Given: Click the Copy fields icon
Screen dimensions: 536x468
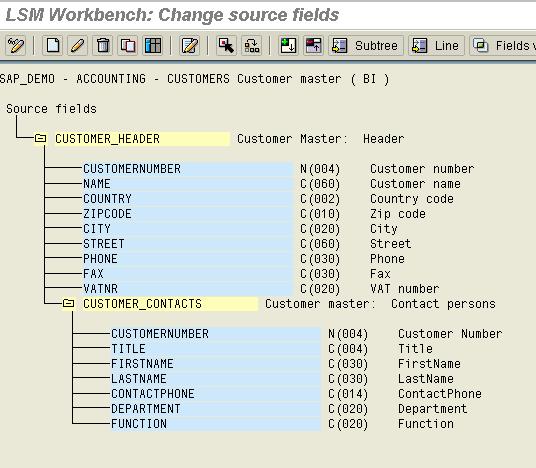Looking at the screenshot, I should click(x=128, y=45).
